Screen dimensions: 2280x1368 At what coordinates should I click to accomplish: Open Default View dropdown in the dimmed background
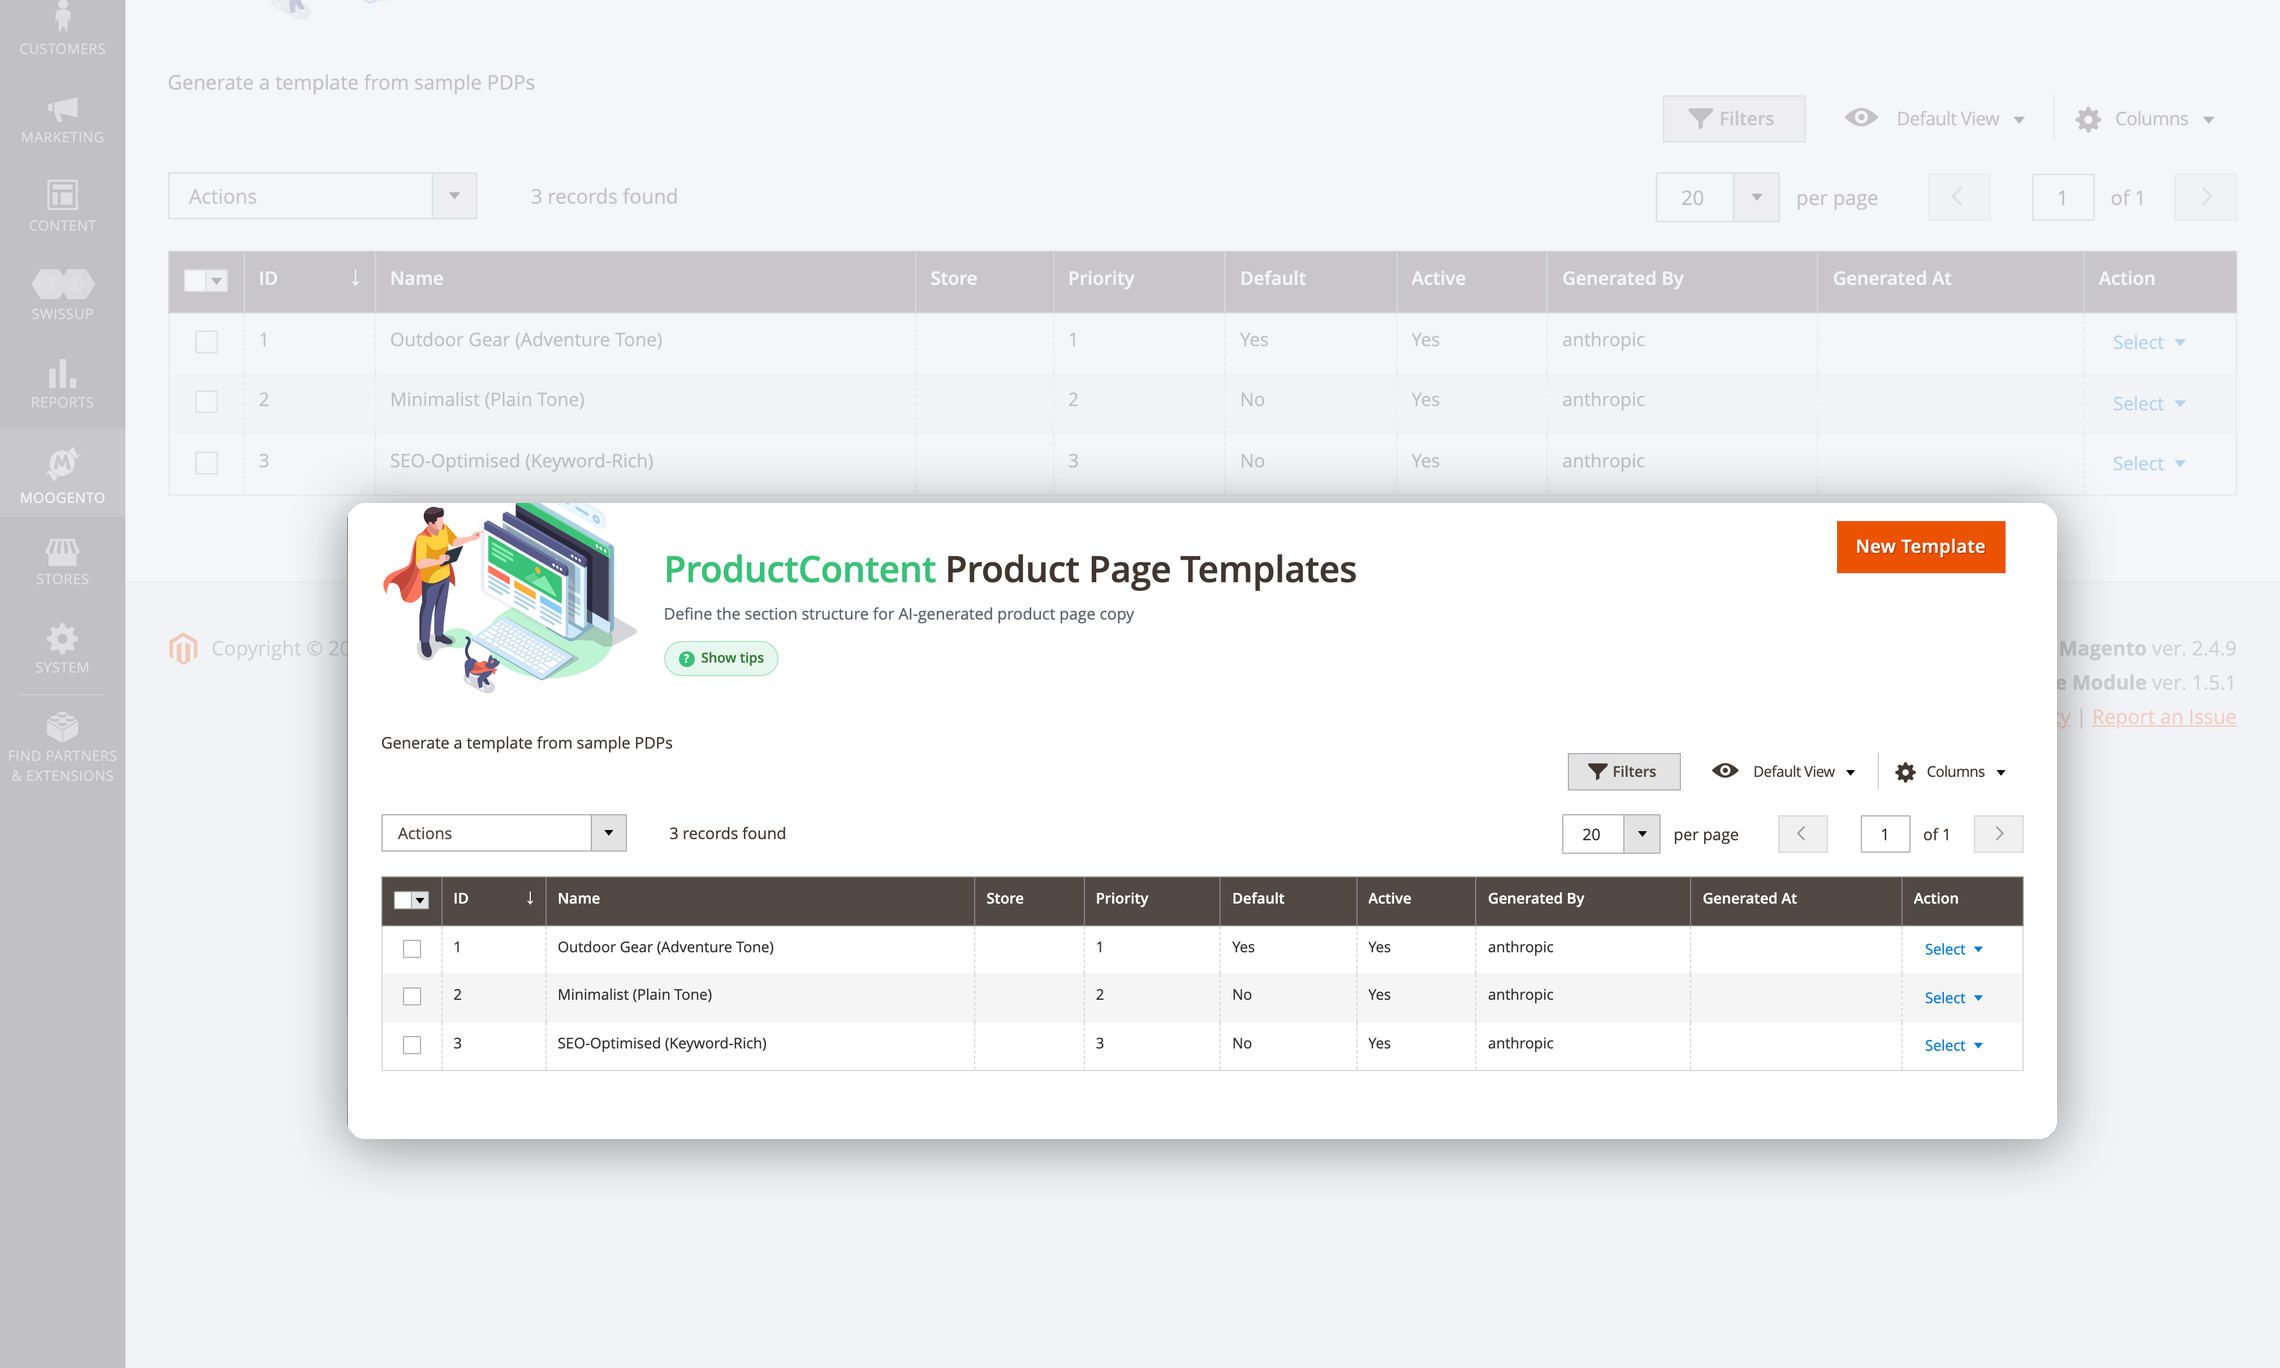pyautogui.click(x=1935, y=119)
